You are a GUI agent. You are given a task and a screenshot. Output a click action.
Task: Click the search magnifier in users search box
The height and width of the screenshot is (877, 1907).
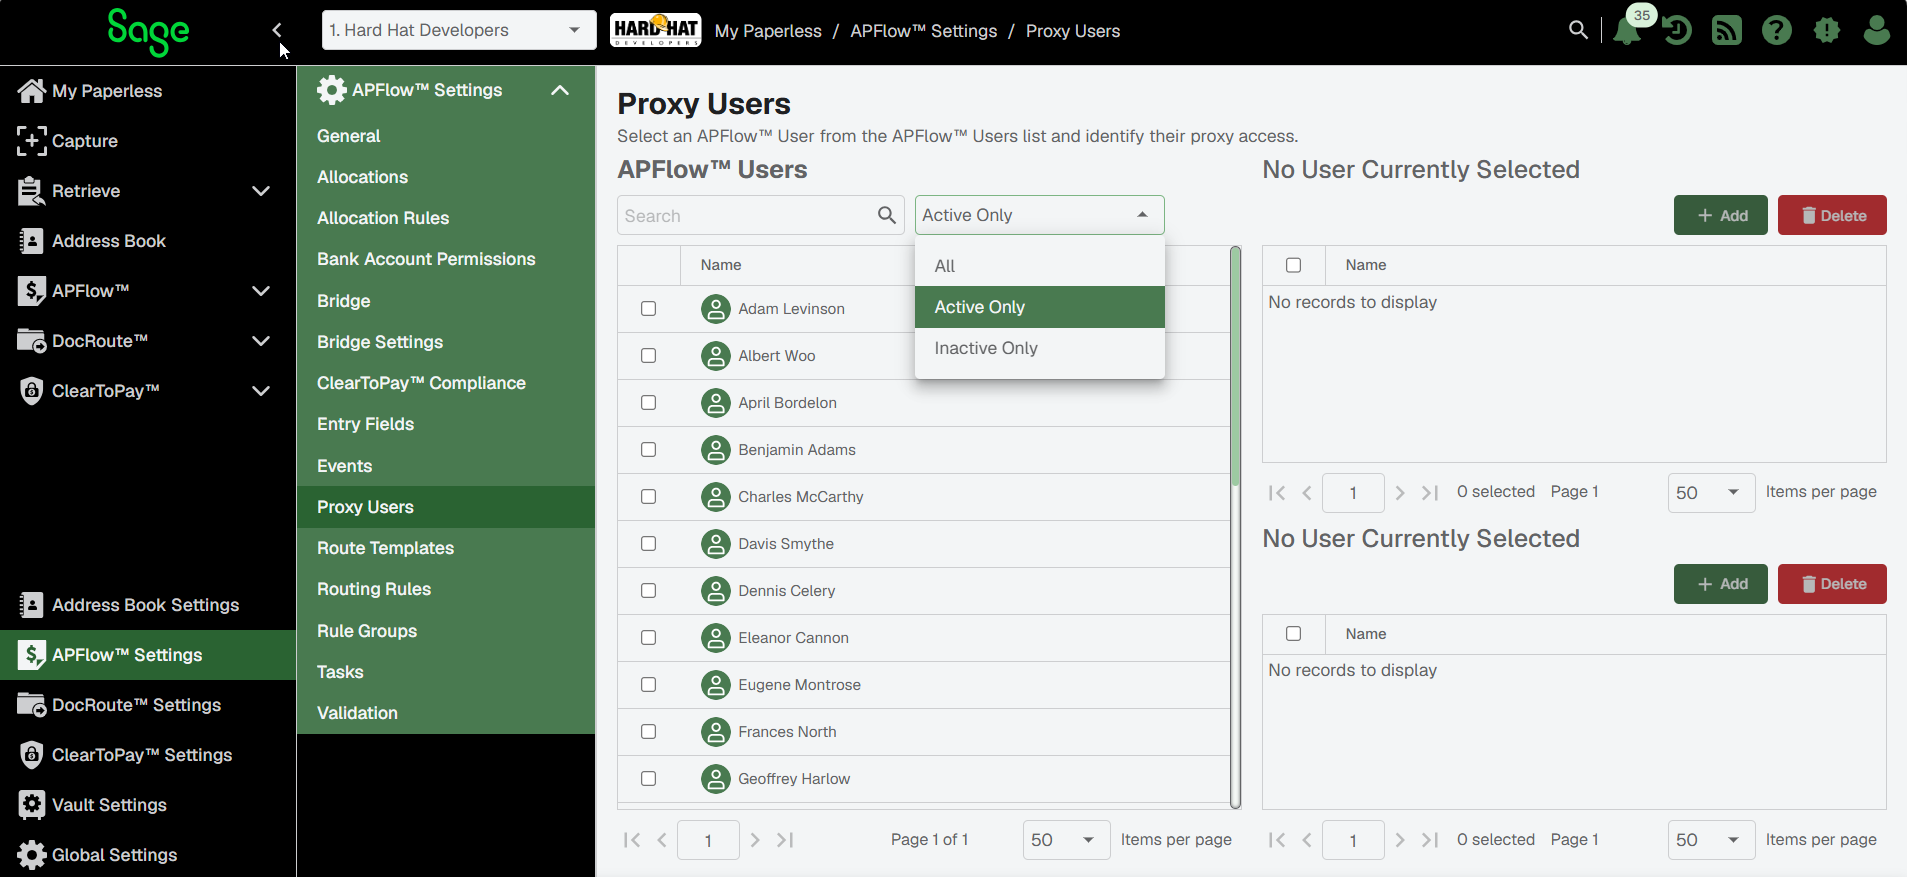[x=887, y=215]
